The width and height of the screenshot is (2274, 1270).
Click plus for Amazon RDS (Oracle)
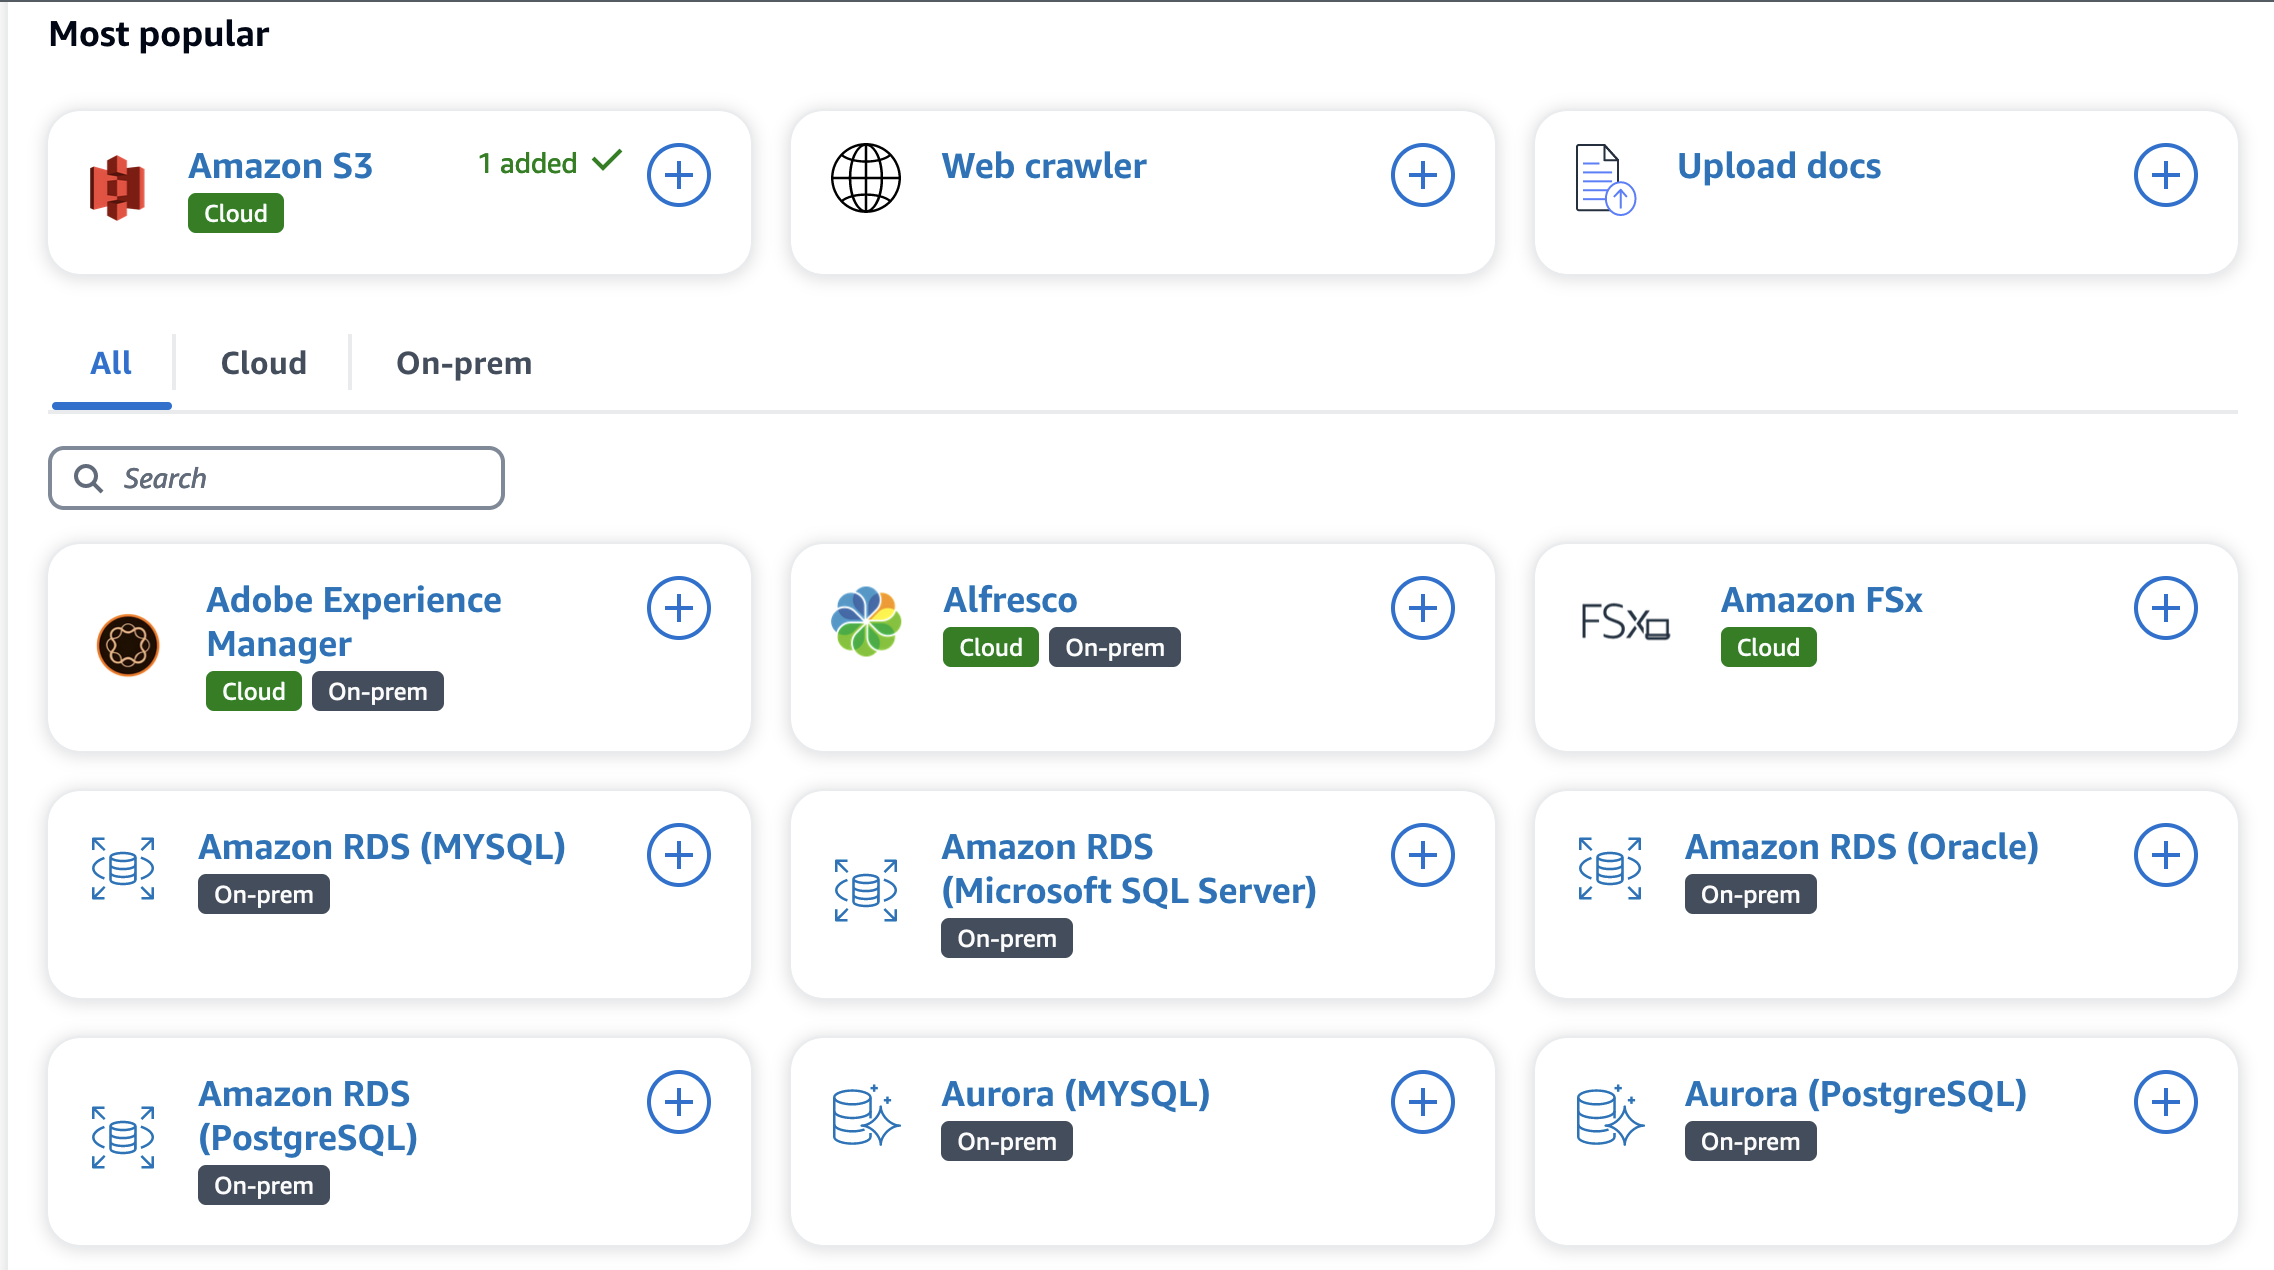tap(2165, 855)
